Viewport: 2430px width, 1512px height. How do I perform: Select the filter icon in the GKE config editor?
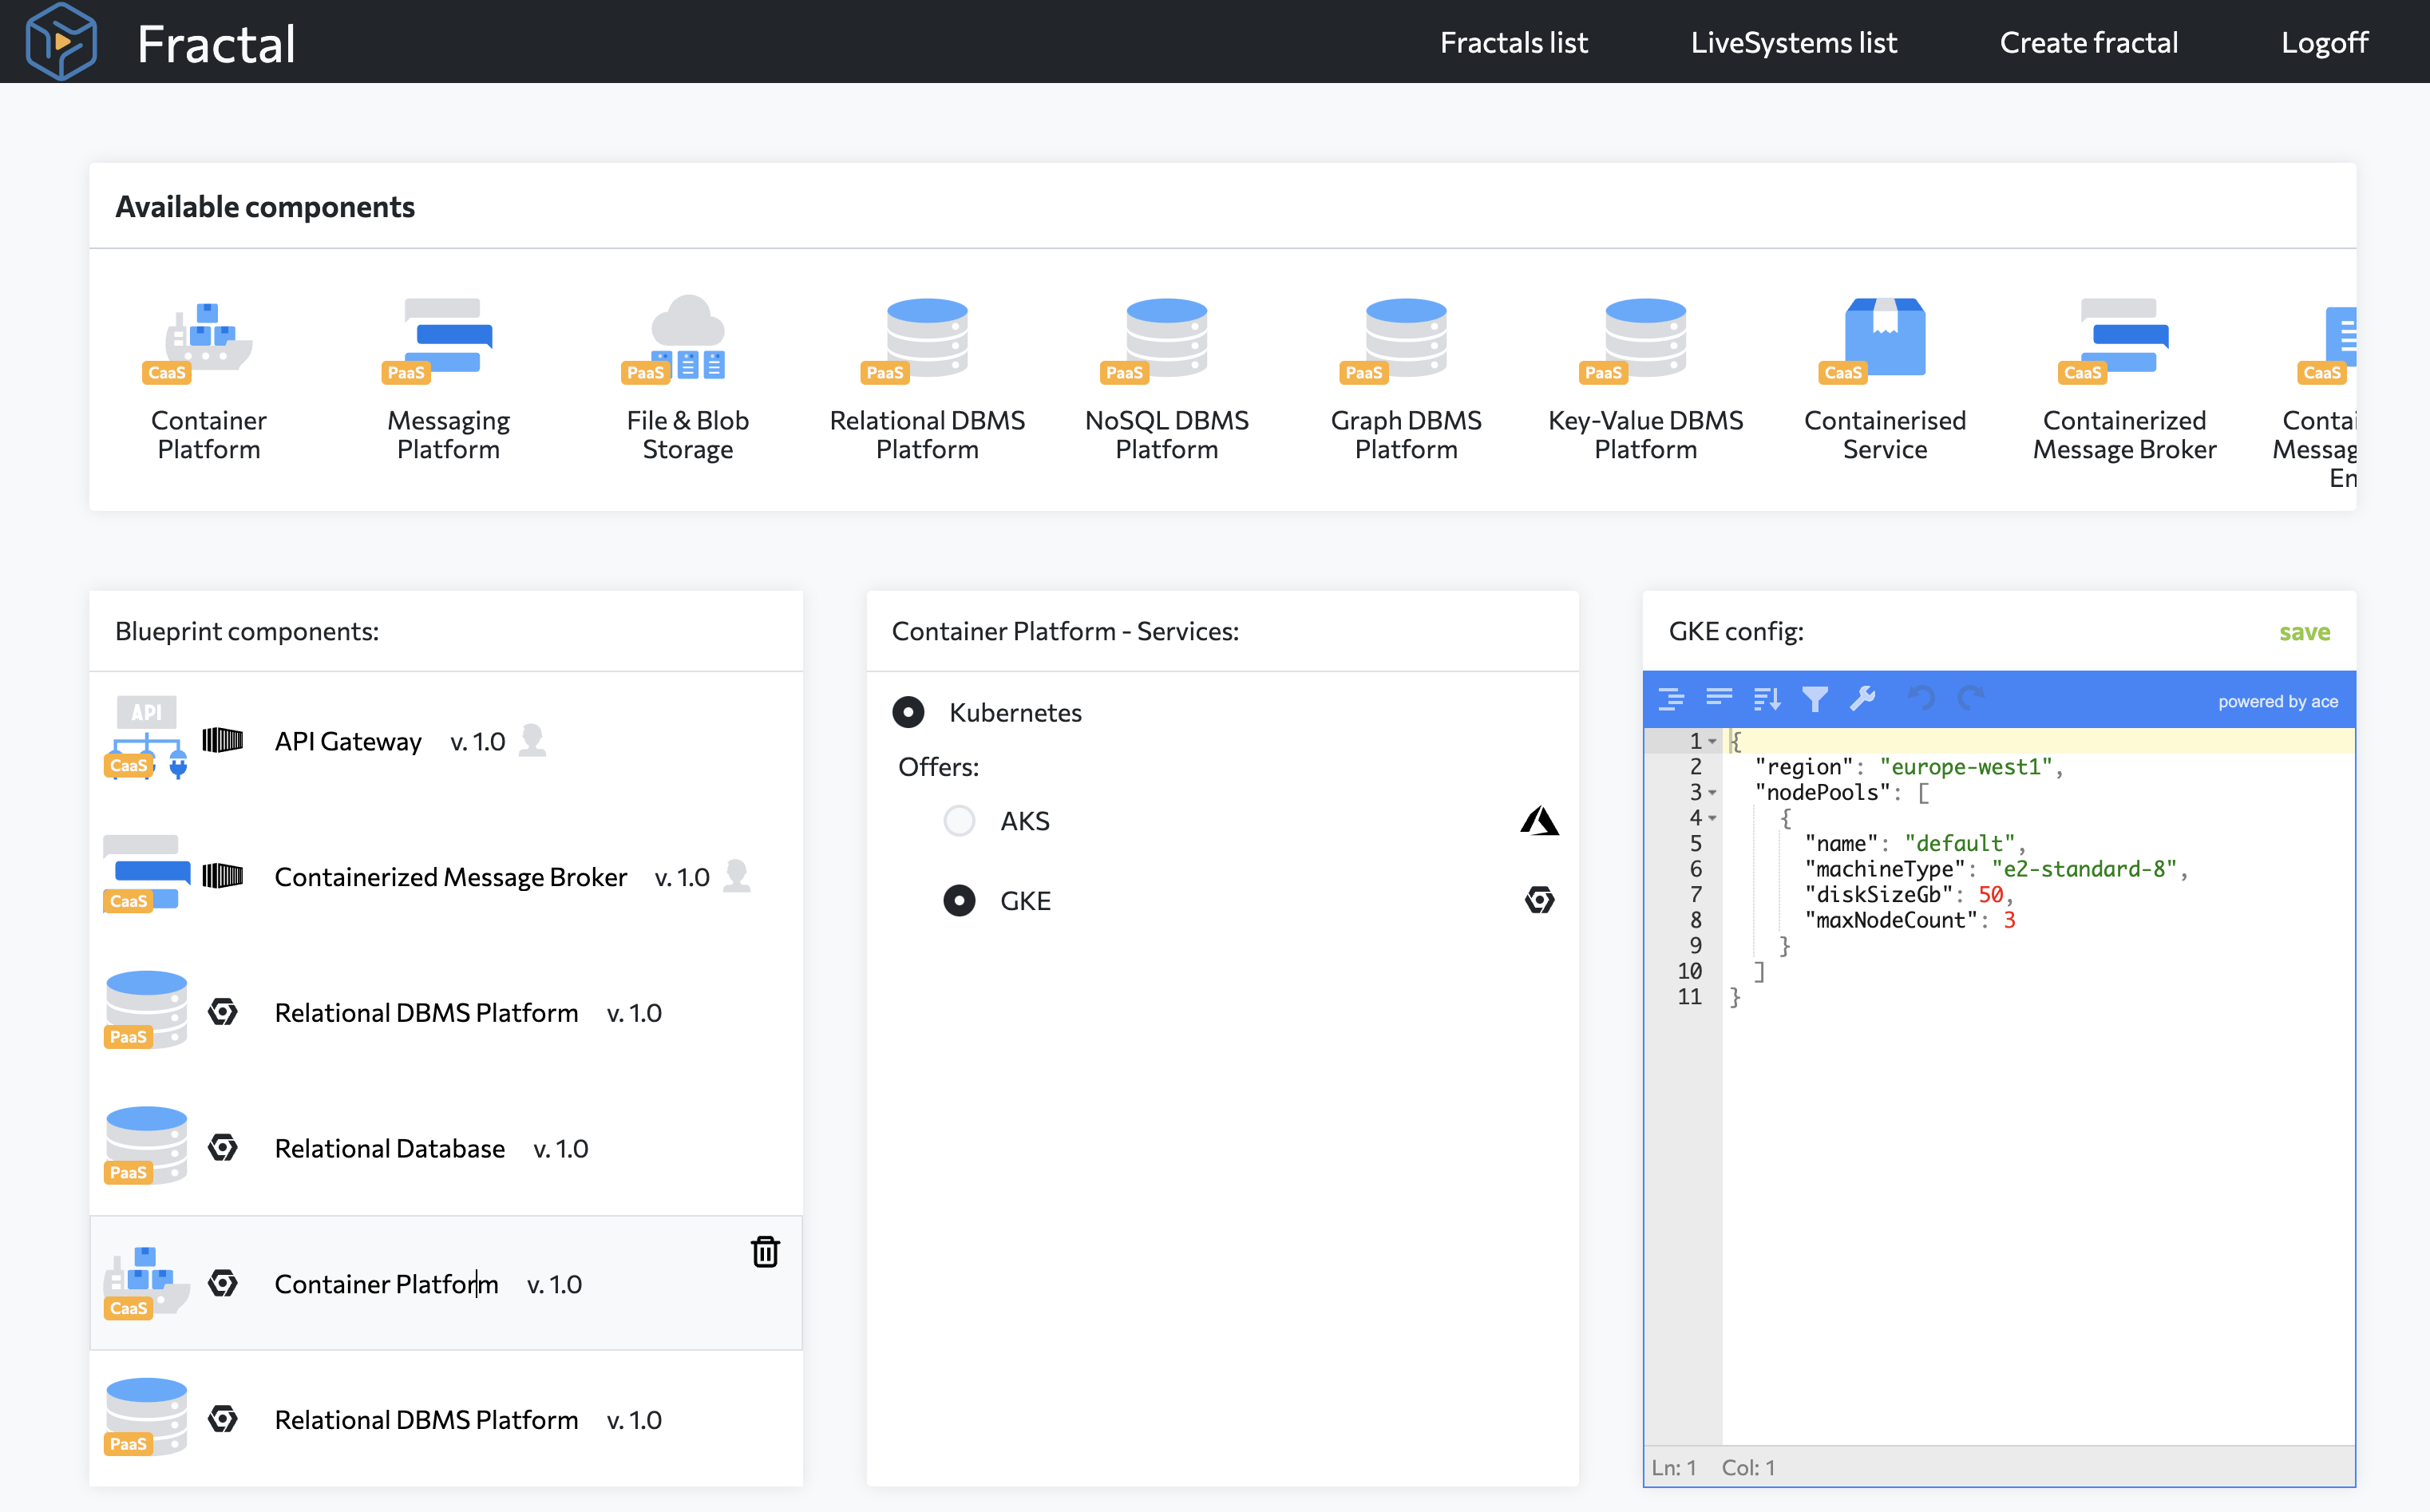coord(1816,698)
